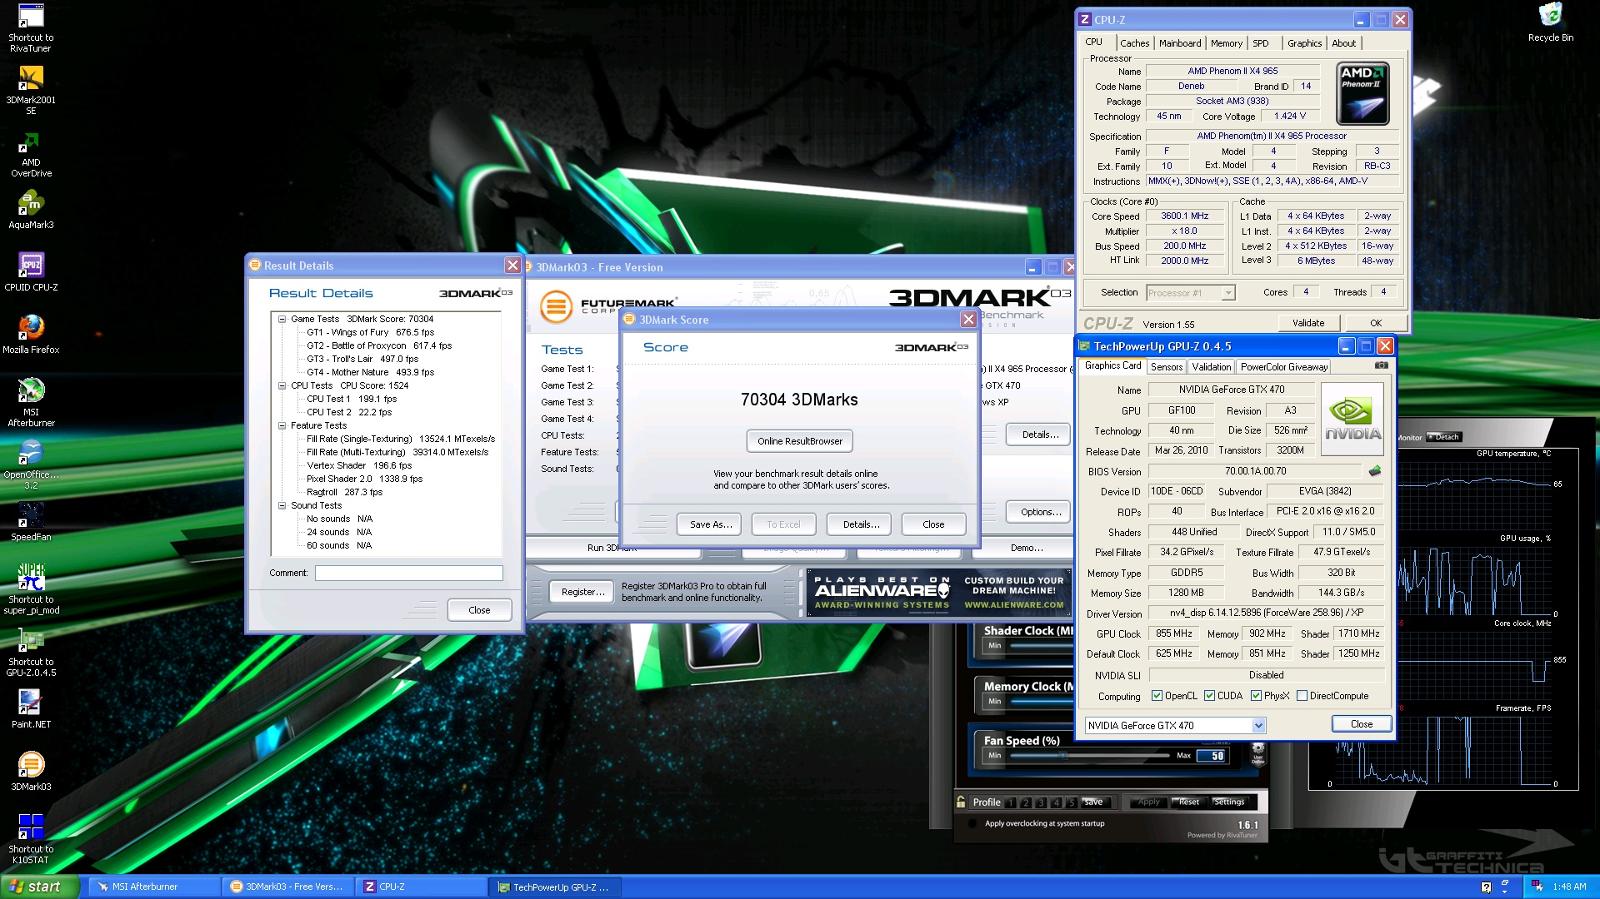The height and width of the screenshot is (899, 1600).
Task: Switch to MSI Afterburner in the taskbar
Action: (x=154, y=886)
